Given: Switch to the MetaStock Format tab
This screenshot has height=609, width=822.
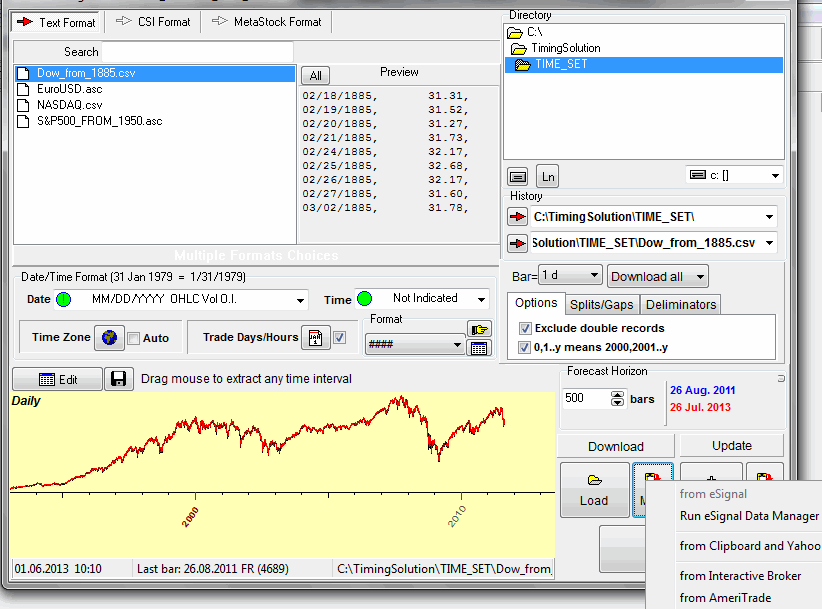Looking at the screenshot, I should coord(267,22).
